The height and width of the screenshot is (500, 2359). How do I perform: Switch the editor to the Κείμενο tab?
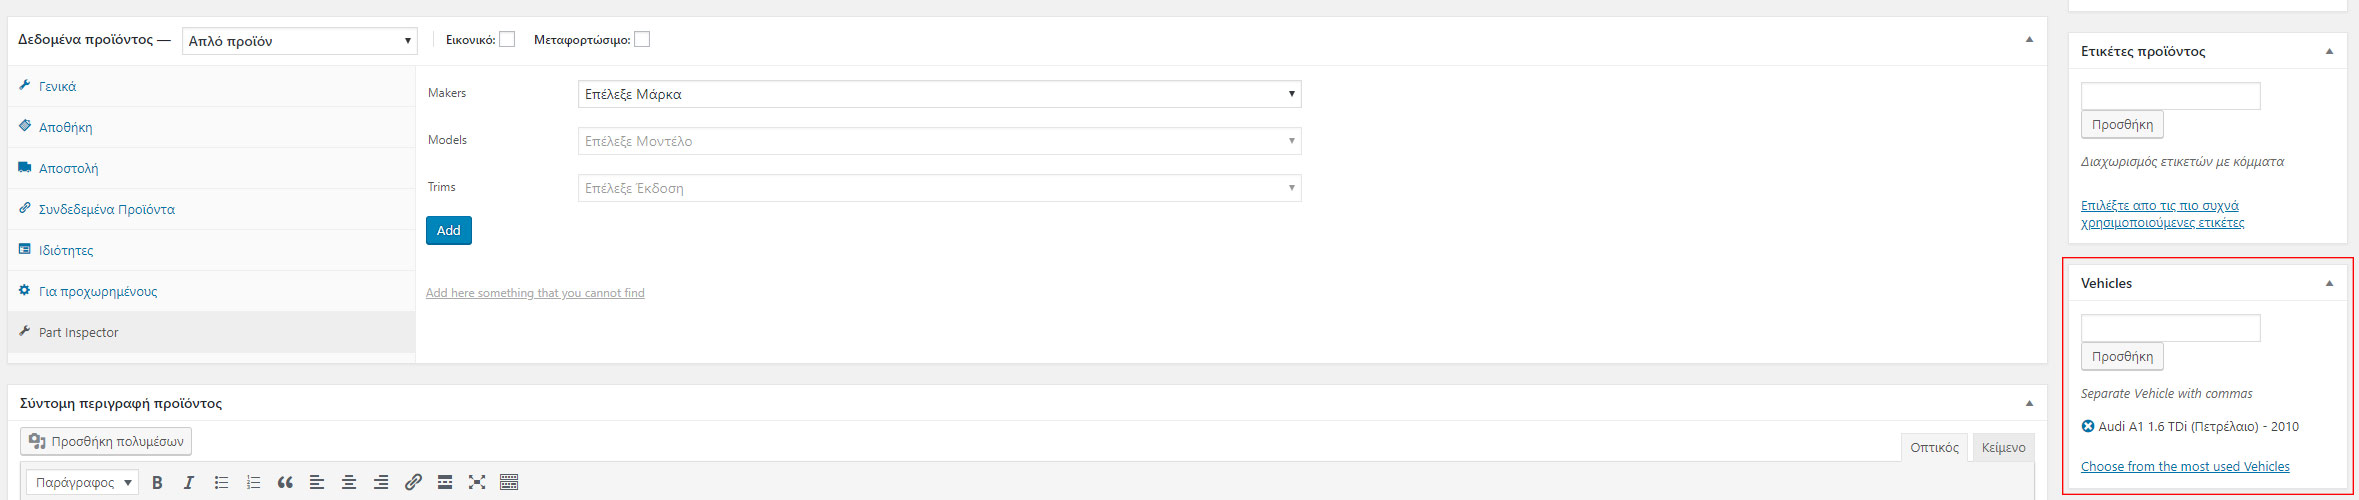[x=2003, y=448]
